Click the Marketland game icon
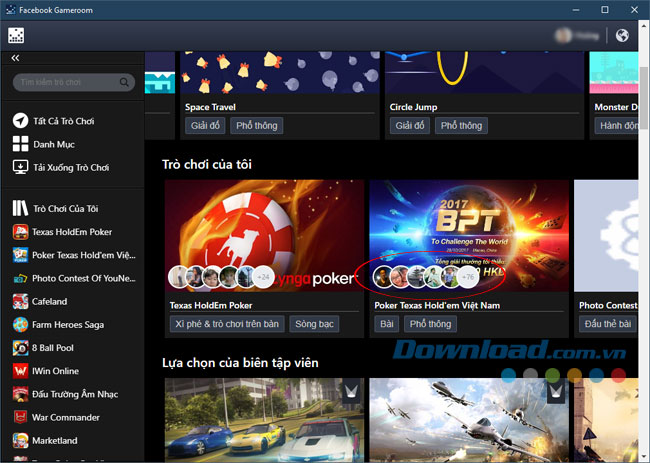Image resolution: width=650 pixels, height=463 pixels. point(20,441)
